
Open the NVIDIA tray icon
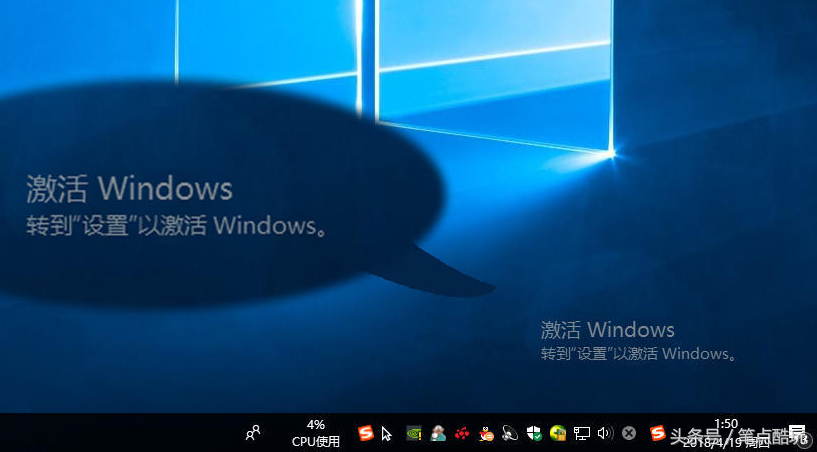(413, 433)
